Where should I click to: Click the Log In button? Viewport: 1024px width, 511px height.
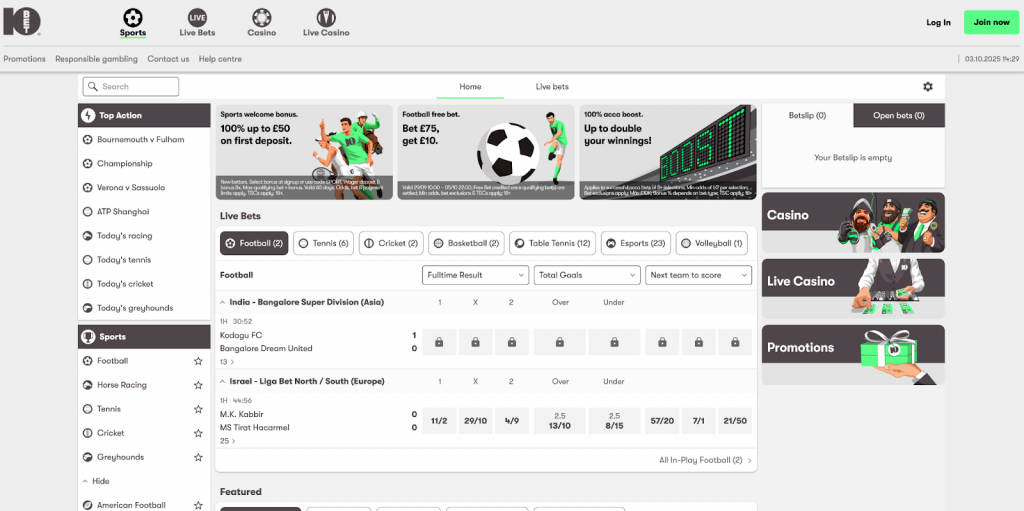938,22
